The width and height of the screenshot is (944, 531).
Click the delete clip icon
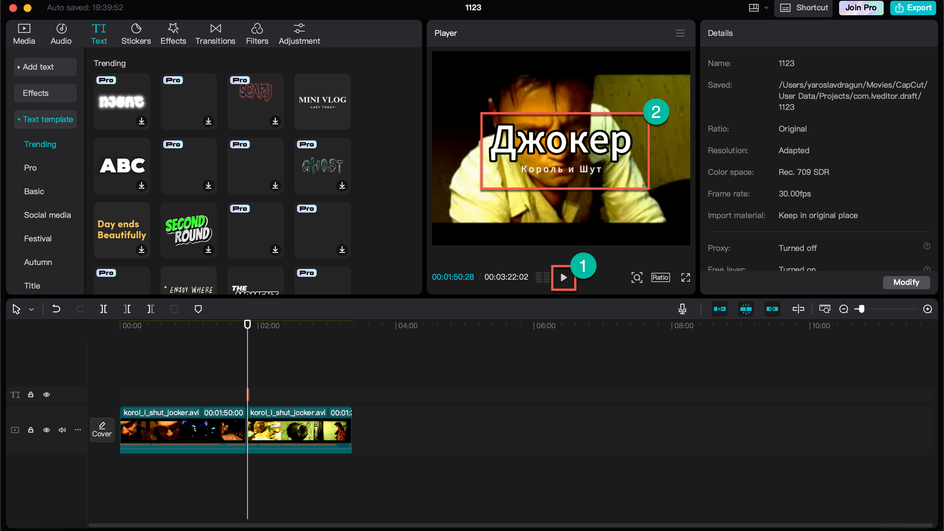[x=174, y=309]
